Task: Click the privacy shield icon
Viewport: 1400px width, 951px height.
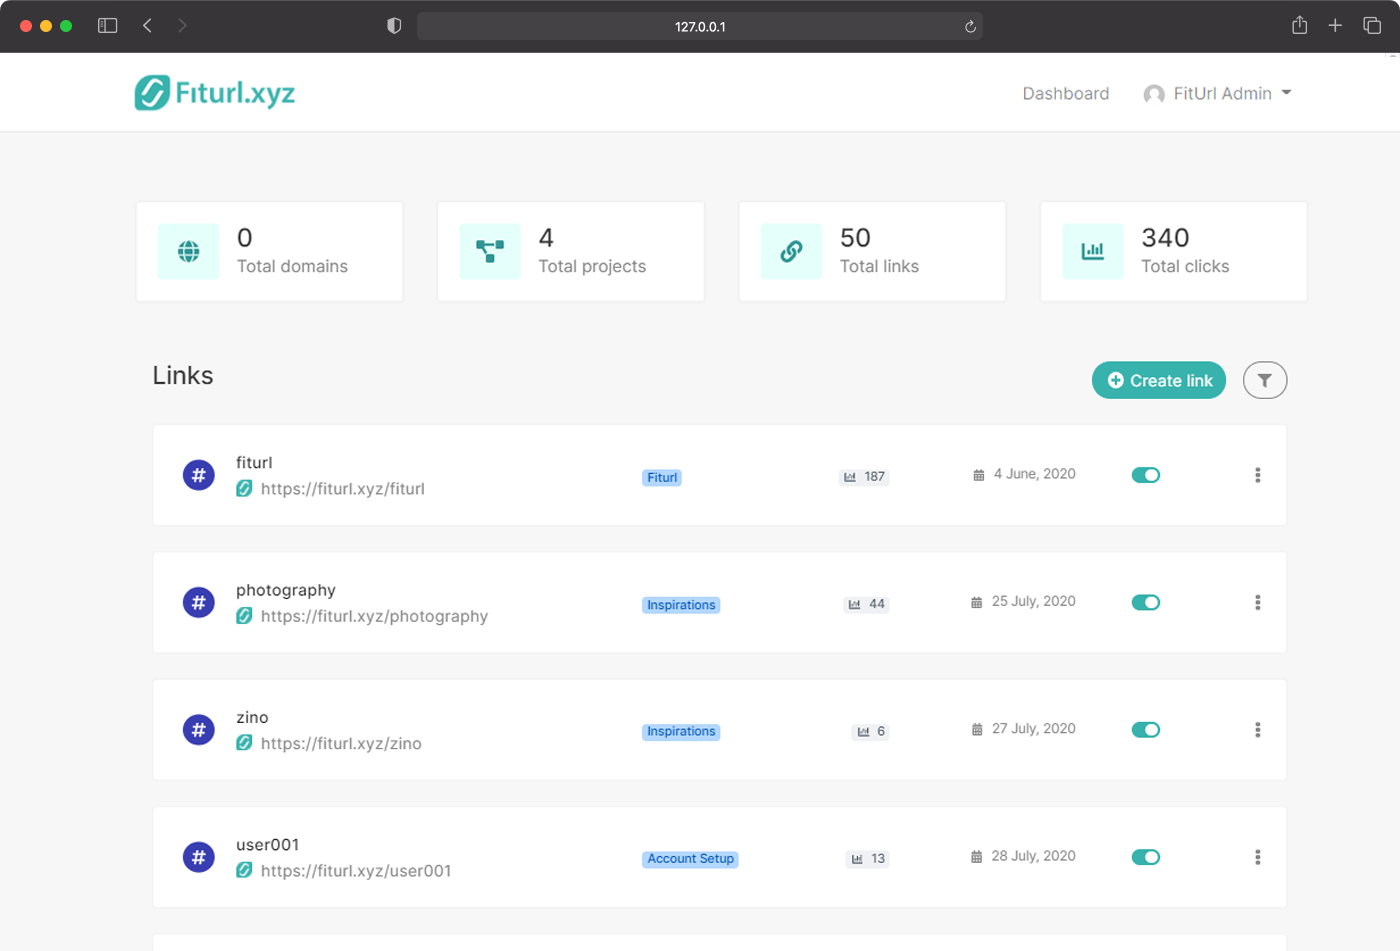Action: tap(394, 26)
